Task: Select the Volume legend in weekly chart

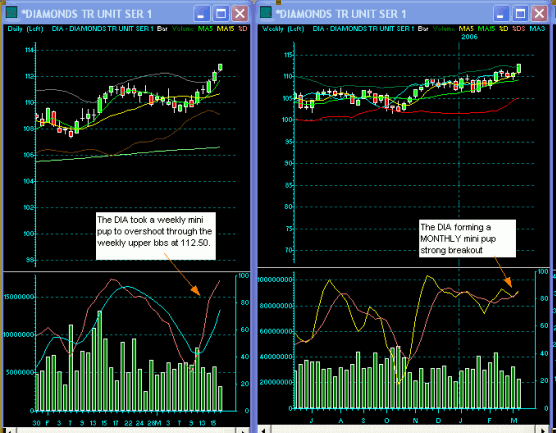Action: point(444,29)
